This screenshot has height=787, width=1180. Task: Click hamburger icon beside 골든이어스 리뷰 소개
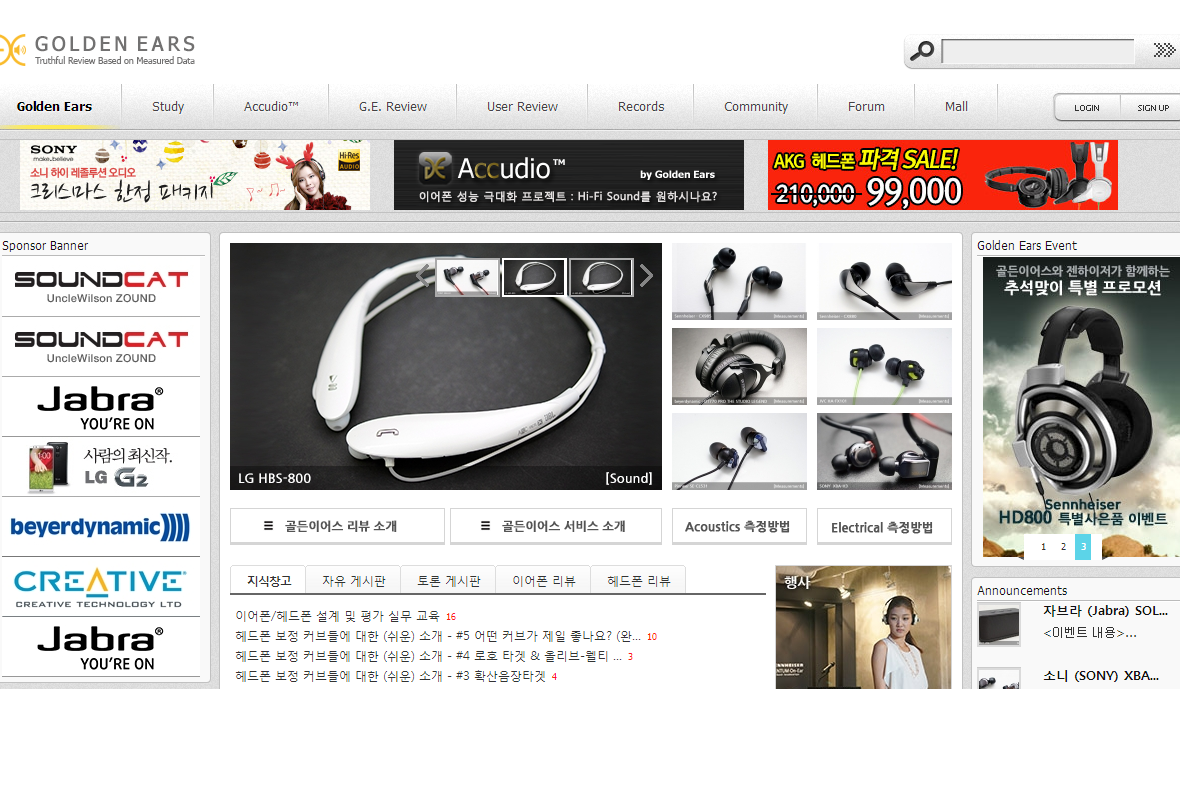tap(268, 526)
